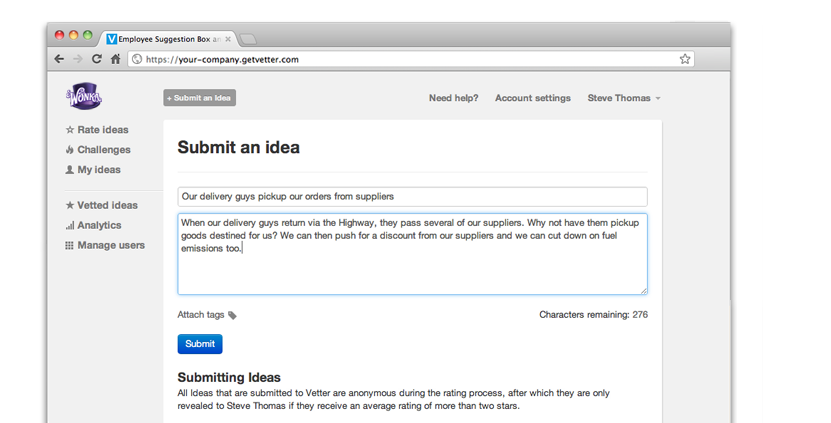This screenshot has height=423, width=831.
Task: Click the blue Submit button
Action: tap(200, 344)
